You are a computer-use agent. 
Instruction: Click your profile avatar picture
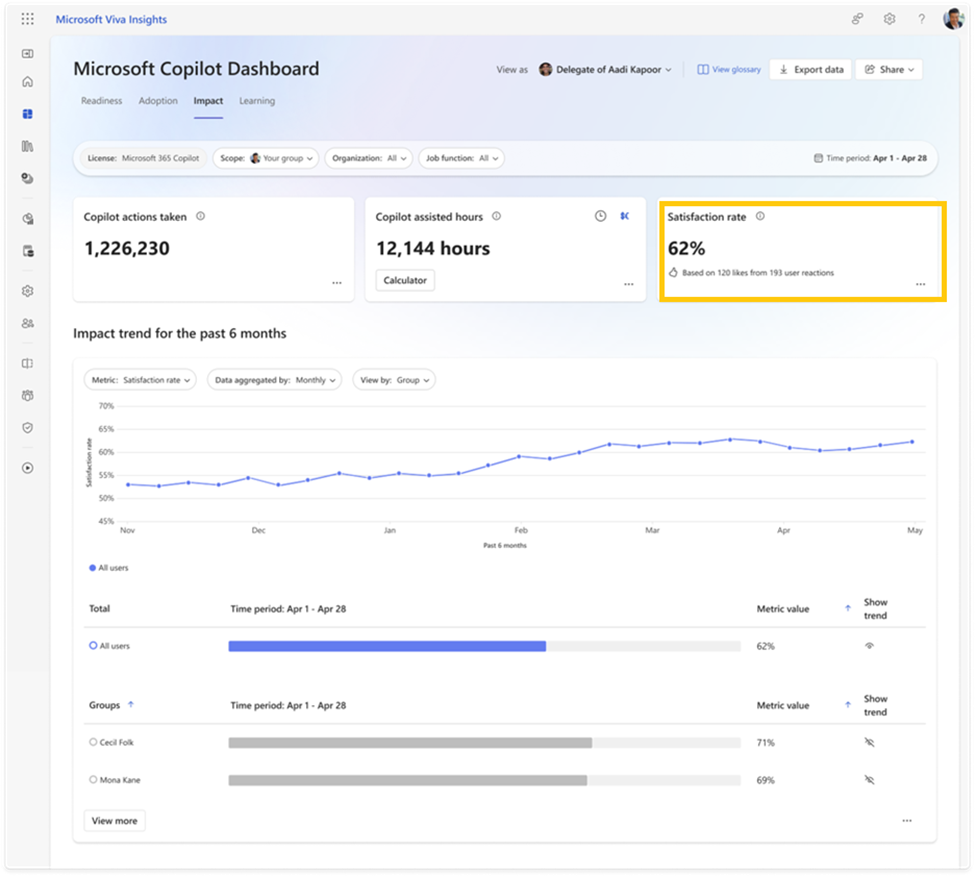coord(952,17)
